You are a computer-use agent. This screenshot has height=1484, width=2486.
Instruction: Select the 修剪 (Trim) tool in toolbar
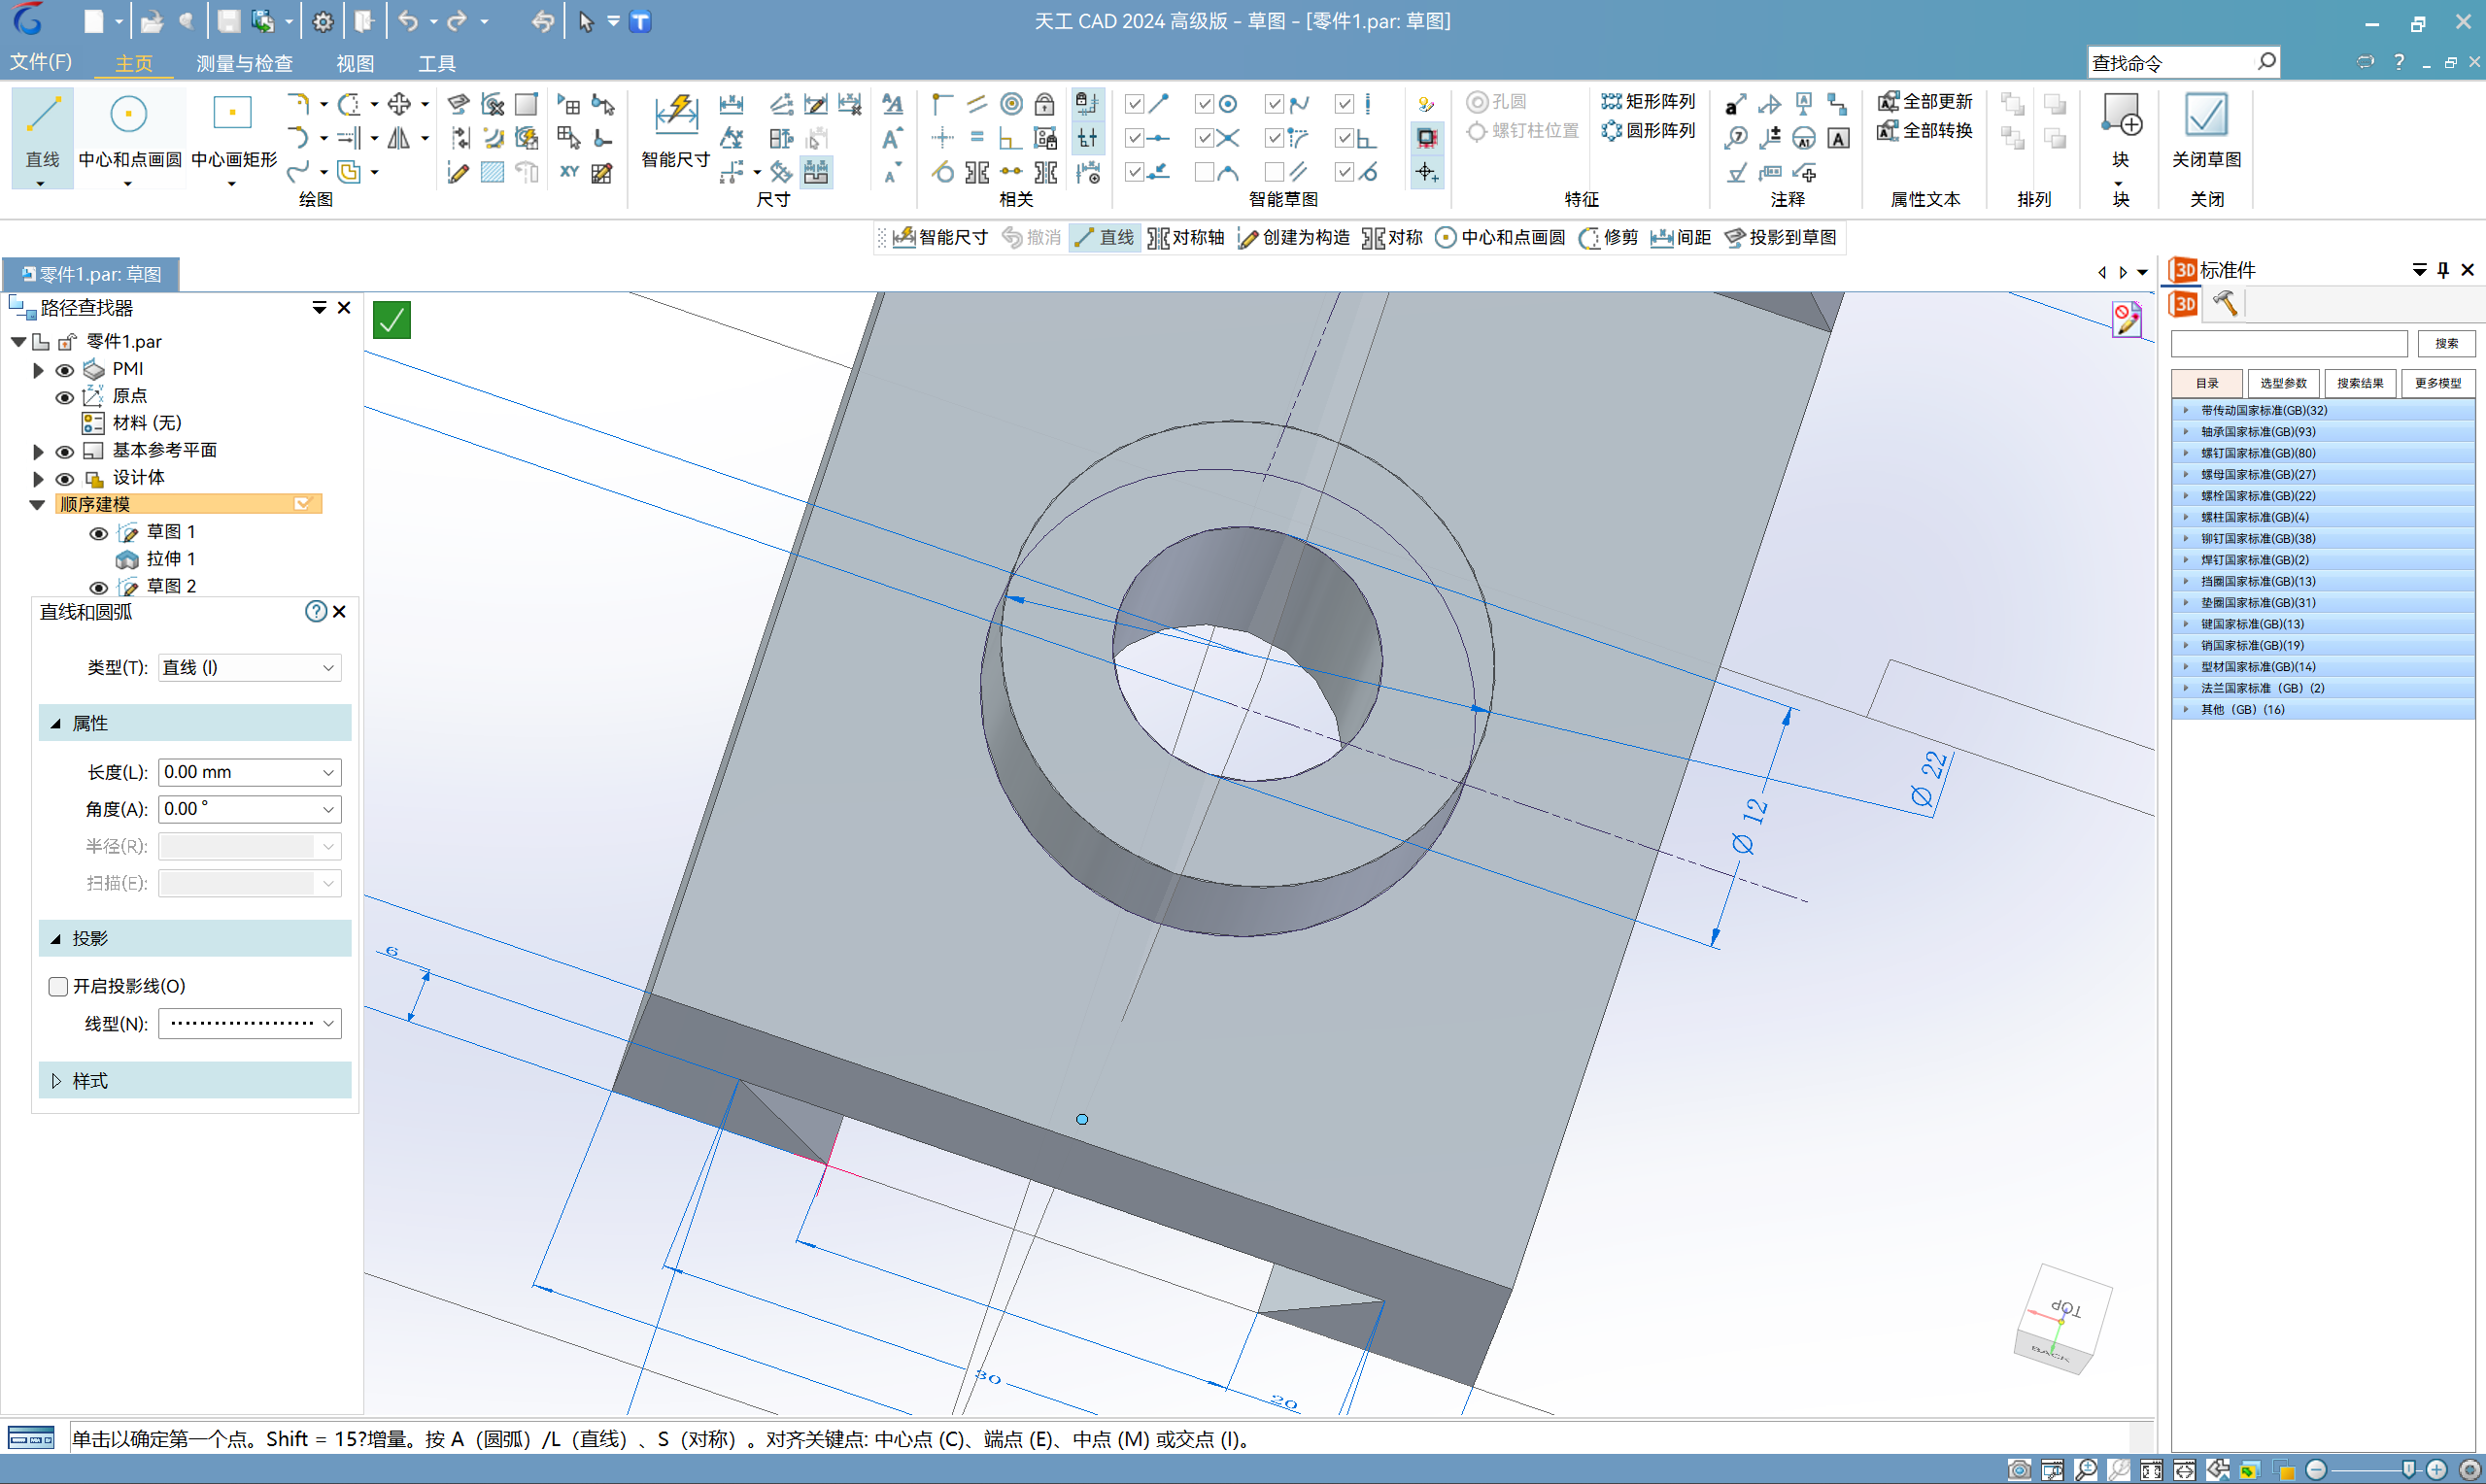point(1608,235)
